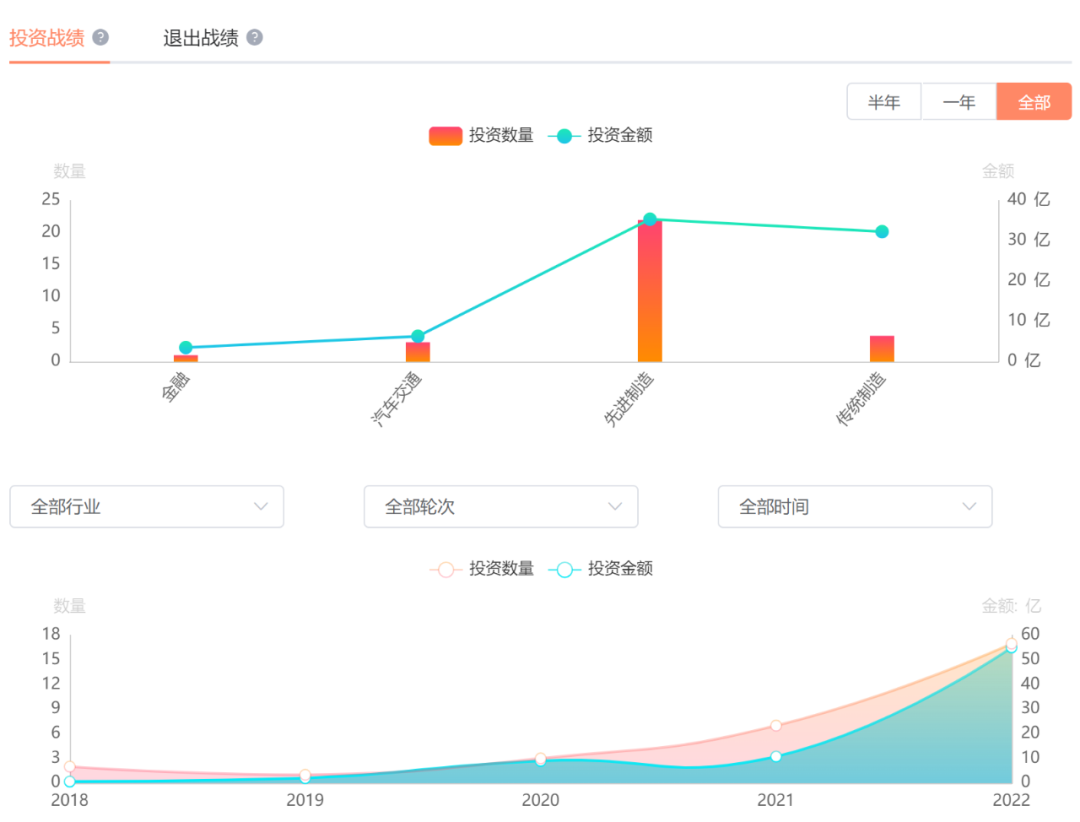Toggle 投资金额 line legend in top chart
This screenshot has width=1080, height=822.
[x=601, y=135]
